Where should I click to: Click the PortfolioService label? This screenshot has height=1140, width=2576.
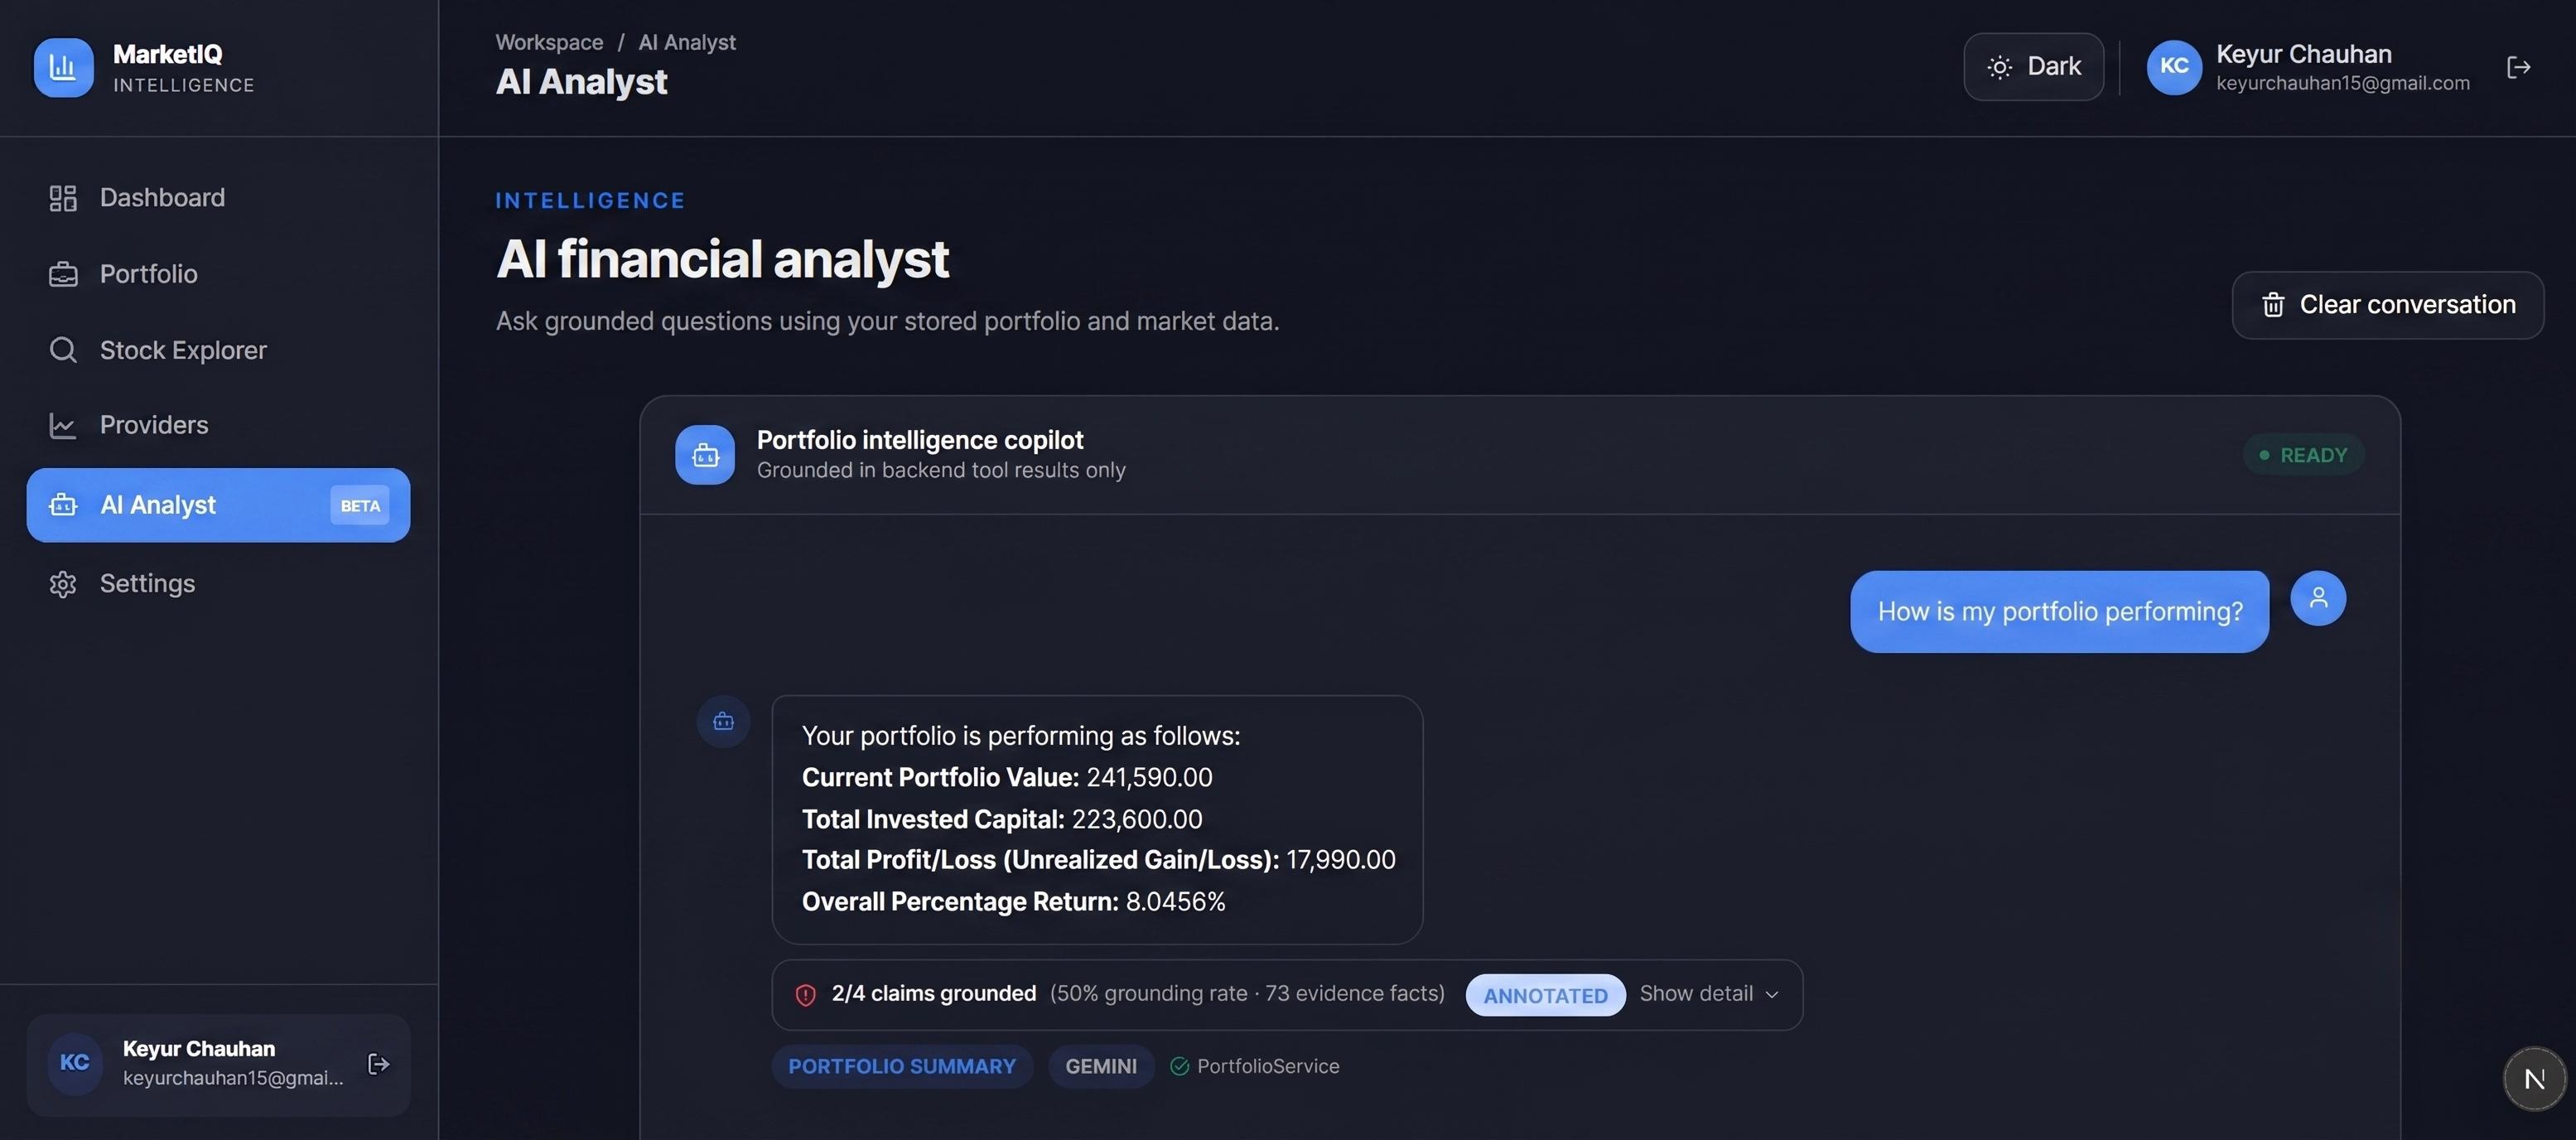pos(1268,1067)
